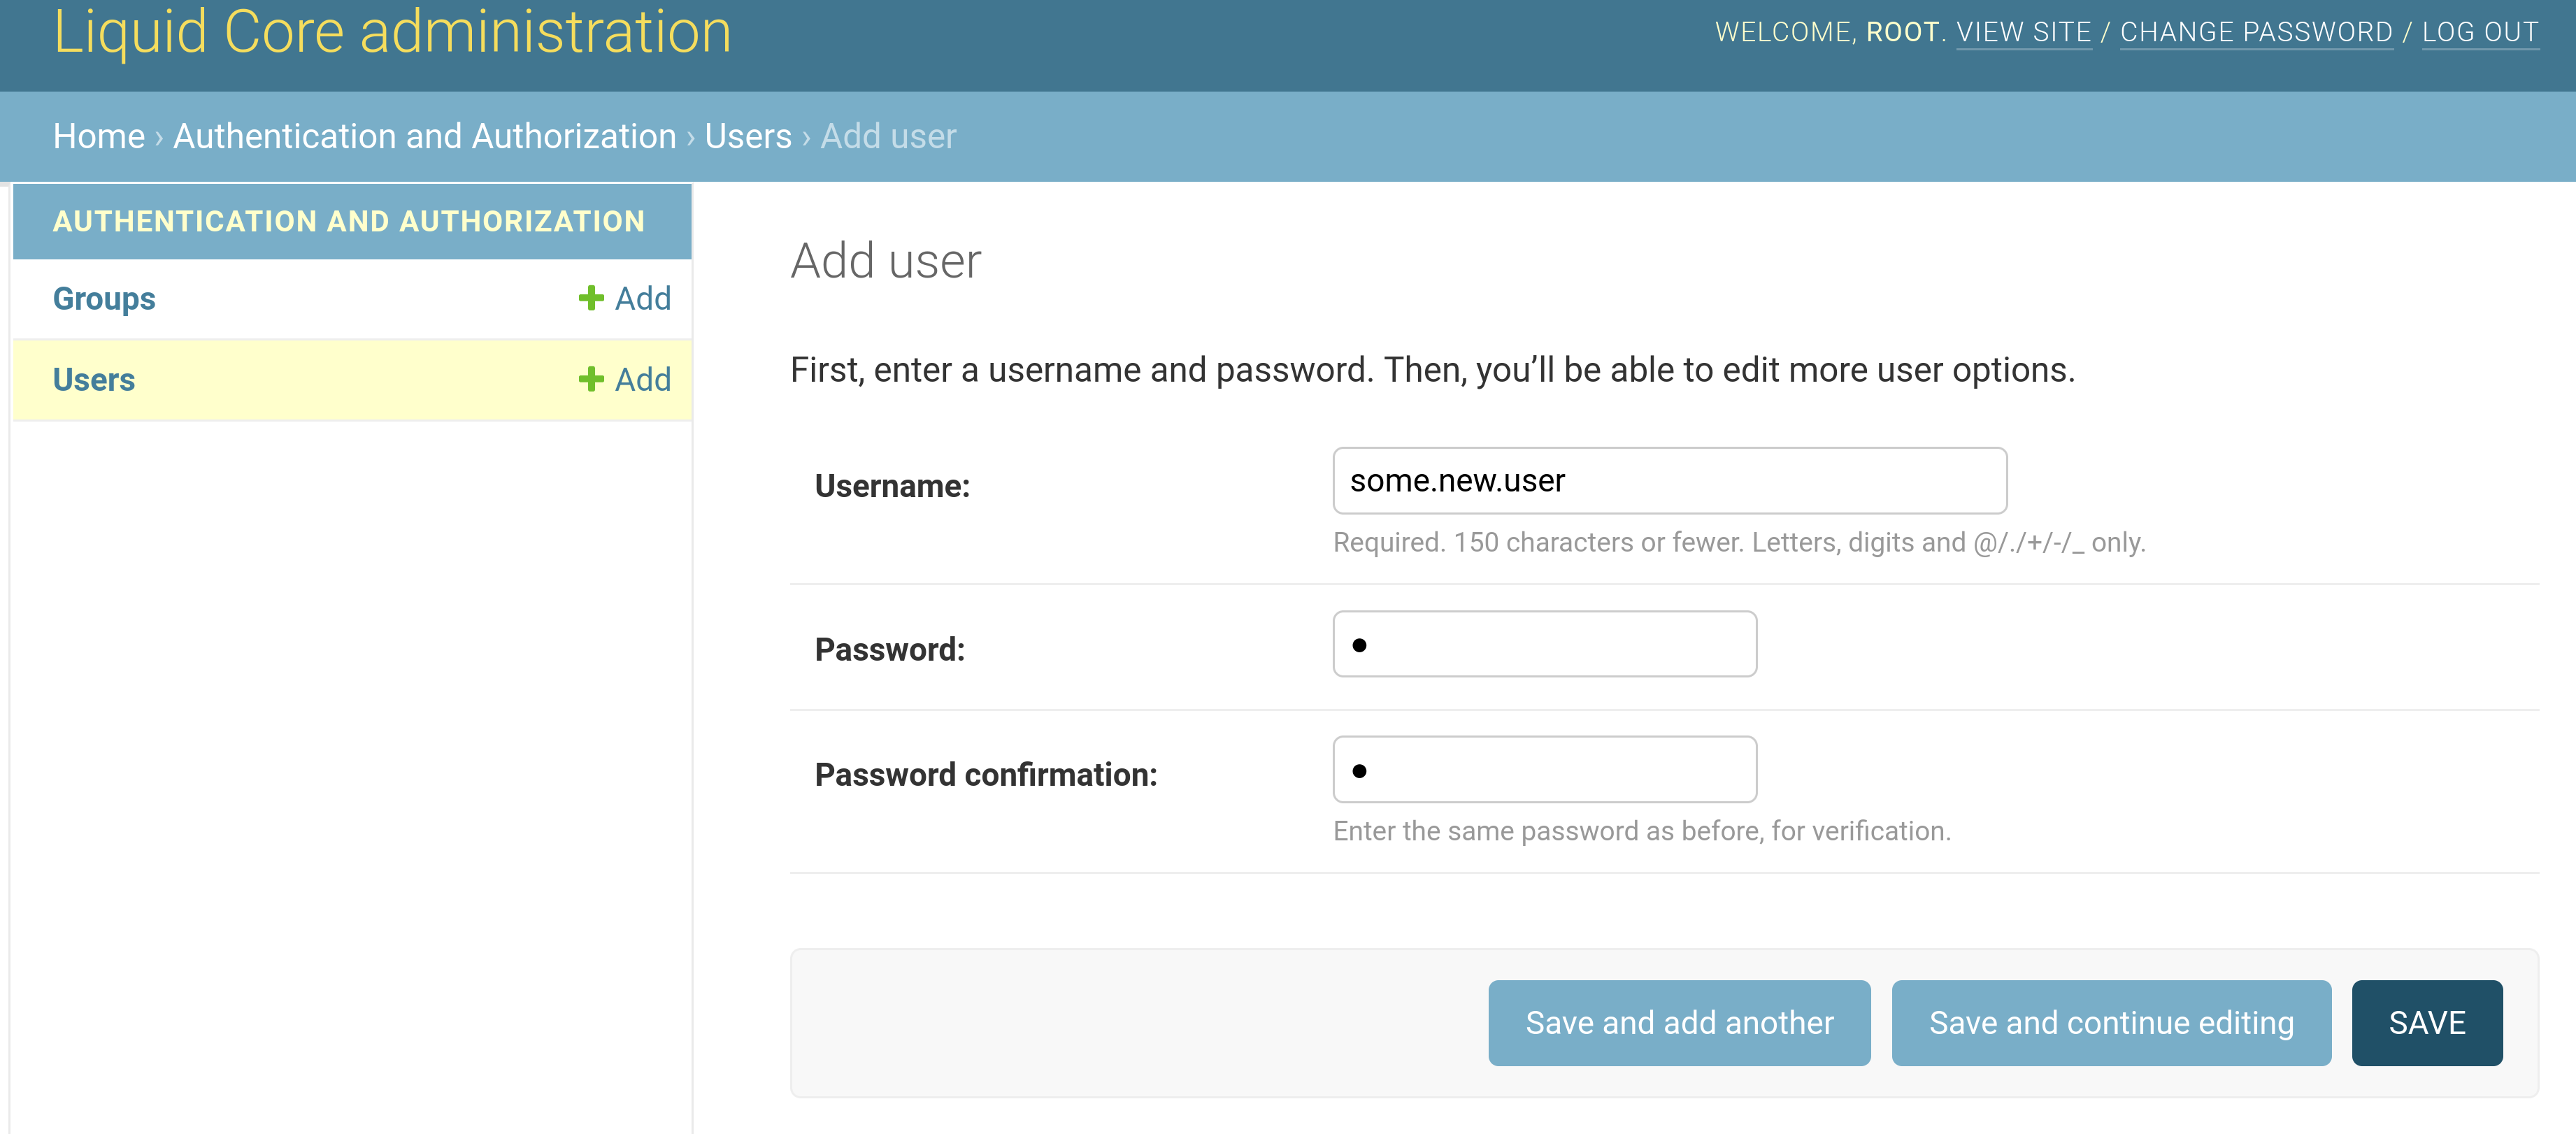Click the green plus icon next to Users
This screenshot has width=2576, height=1134.
click(x=591, y=379)
